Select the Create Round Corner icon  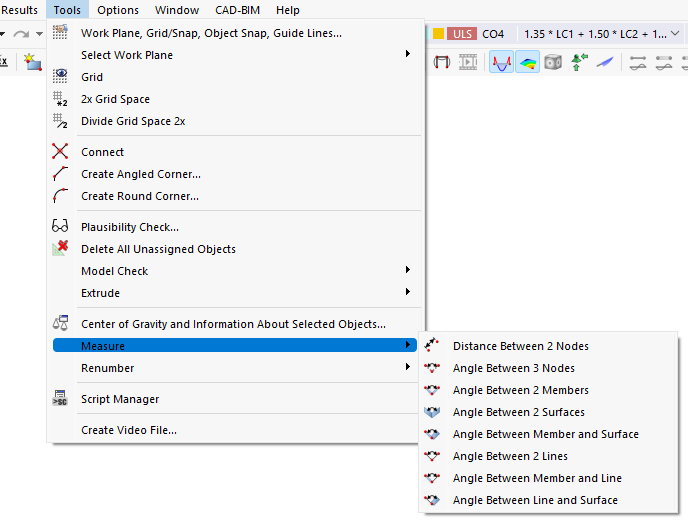coord(60,196)
